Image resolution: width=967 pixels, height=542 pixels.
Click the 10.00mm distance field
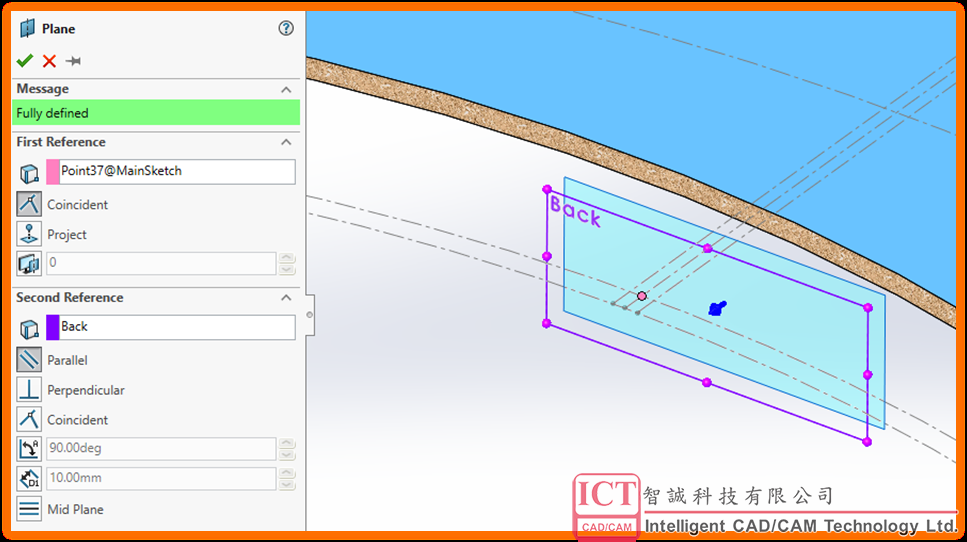[160, 478]
